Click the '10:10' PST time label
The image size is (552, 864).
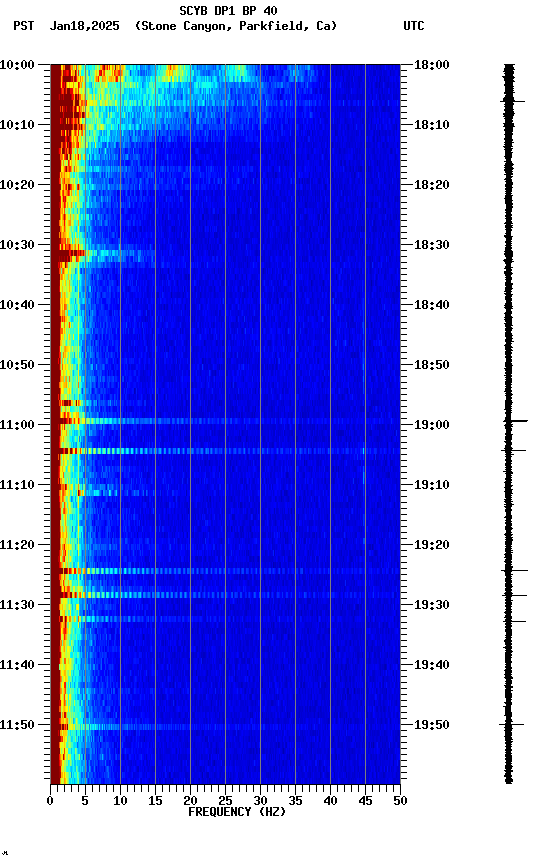[x=17, y=125]
